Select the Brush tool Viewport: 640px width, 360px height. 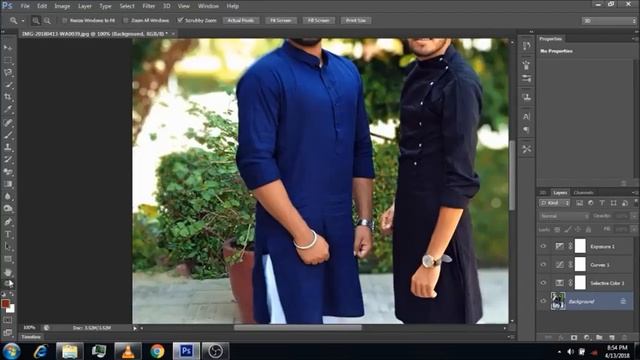8,134
